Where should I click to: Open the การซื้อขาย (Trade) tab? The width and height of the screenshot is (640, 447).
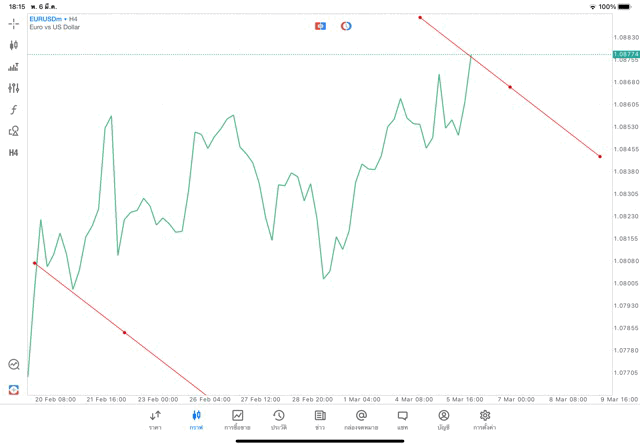[x=237, y=420]
